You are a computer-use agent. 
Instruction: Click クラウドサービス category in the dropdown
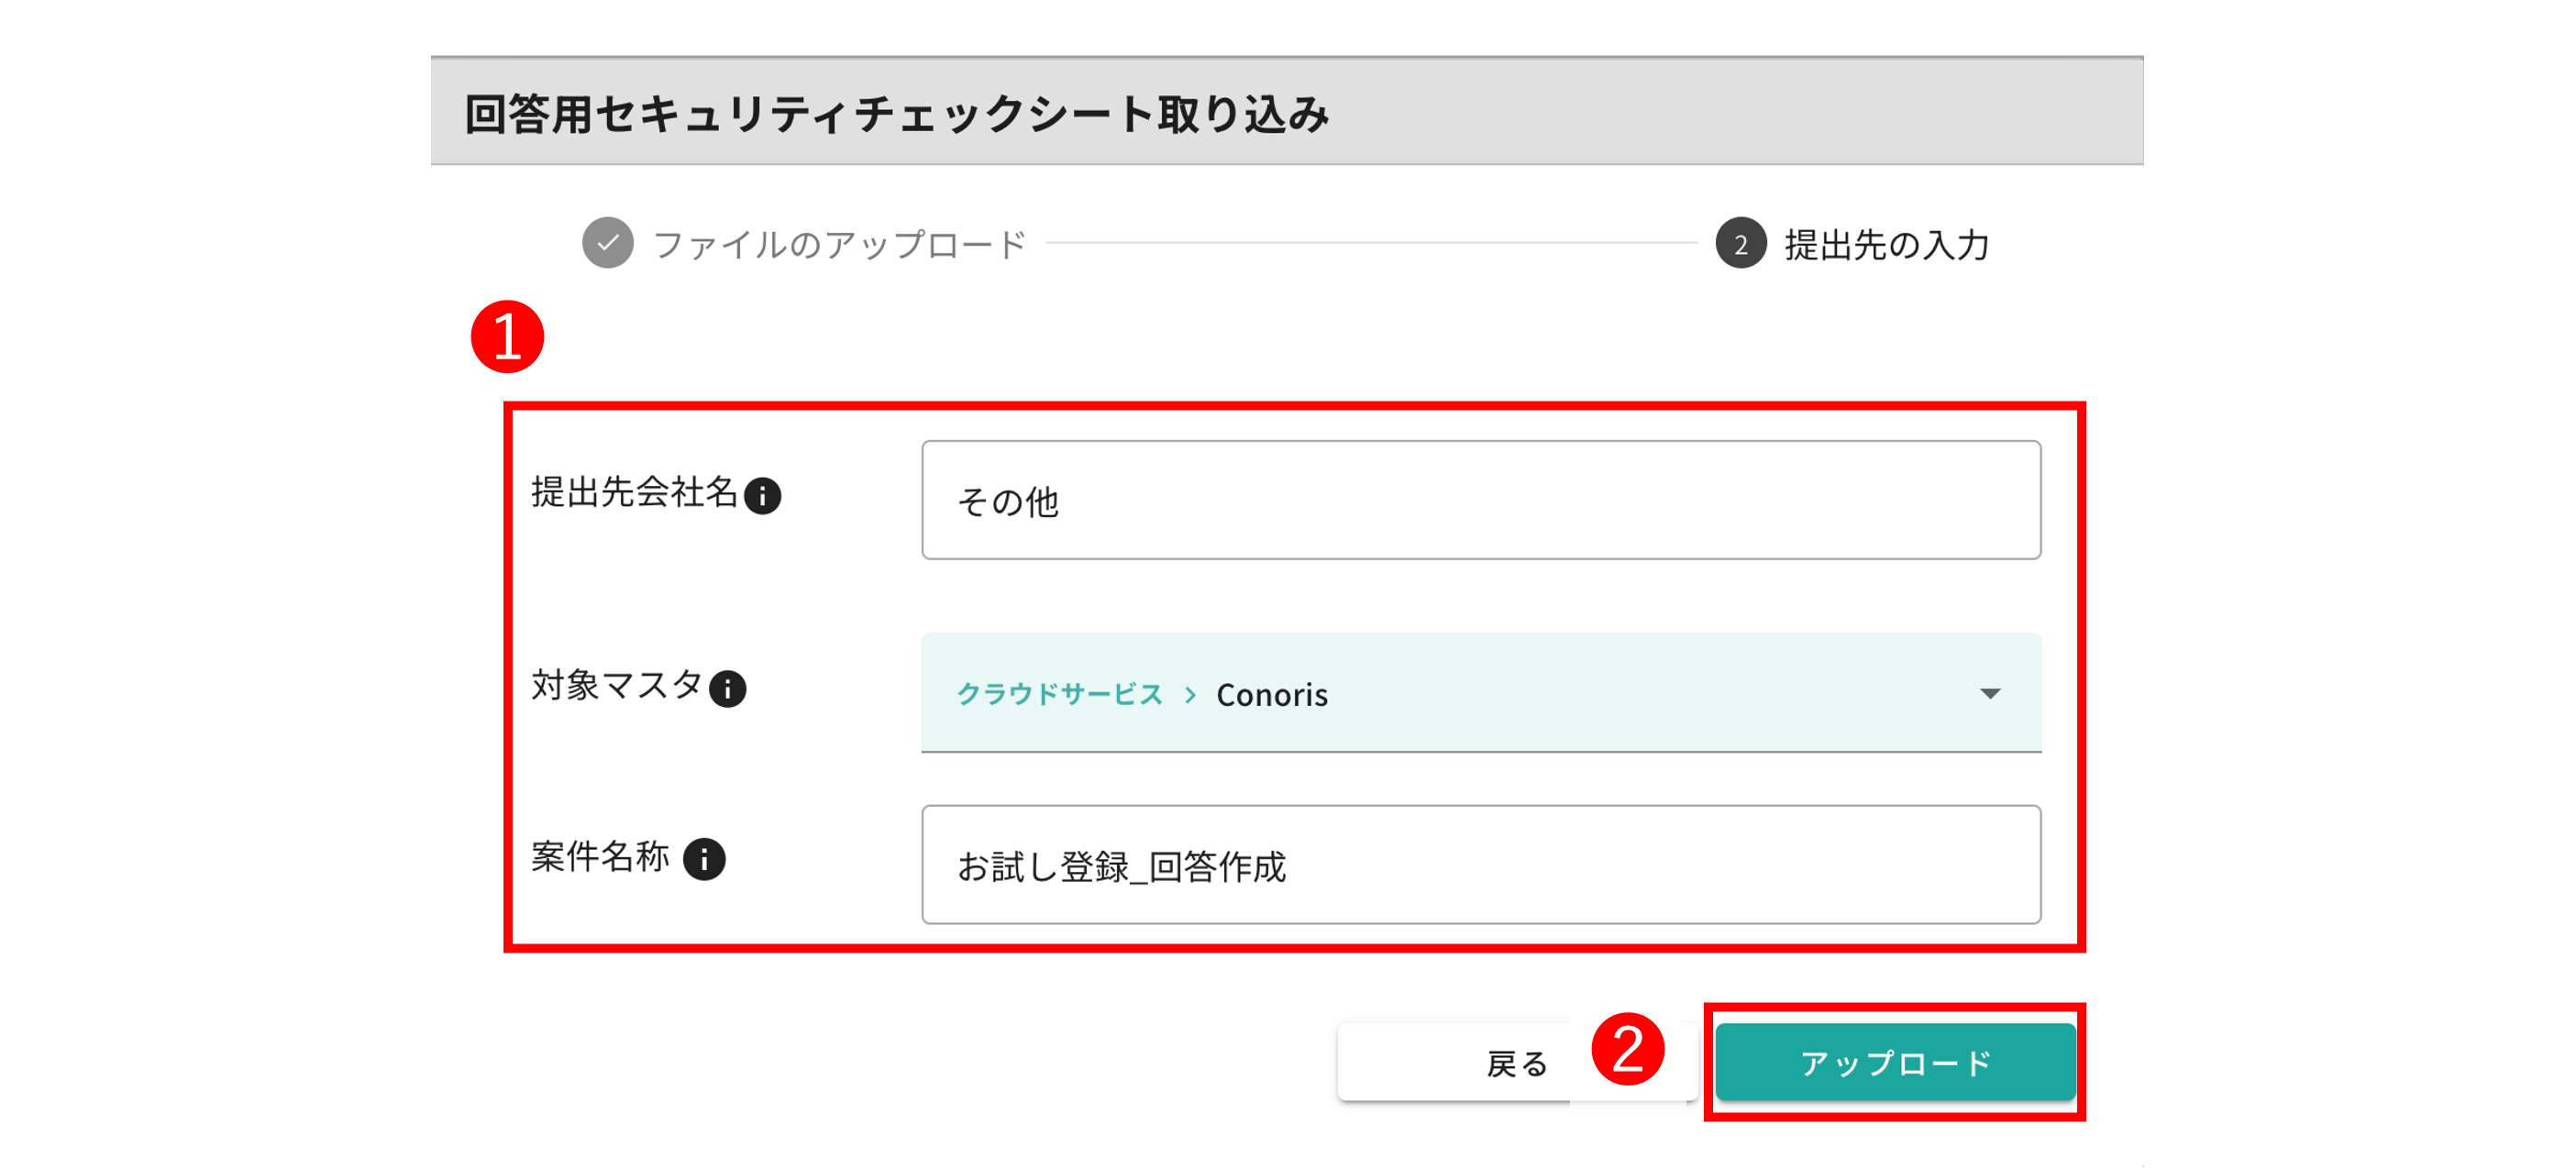pos(1059,695)
